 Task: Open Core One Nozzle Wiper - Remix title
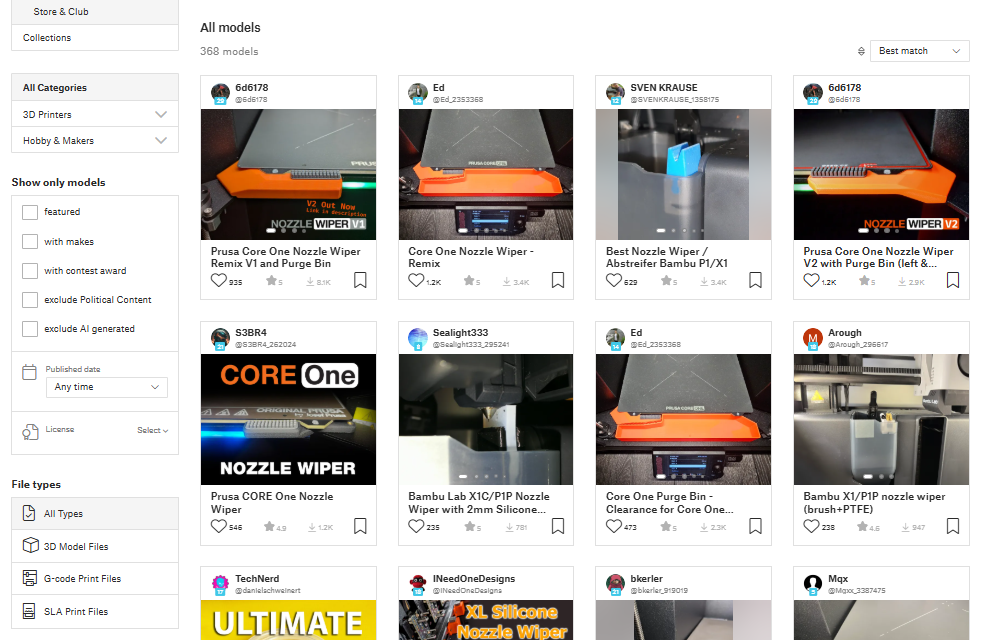click(471, 258)
